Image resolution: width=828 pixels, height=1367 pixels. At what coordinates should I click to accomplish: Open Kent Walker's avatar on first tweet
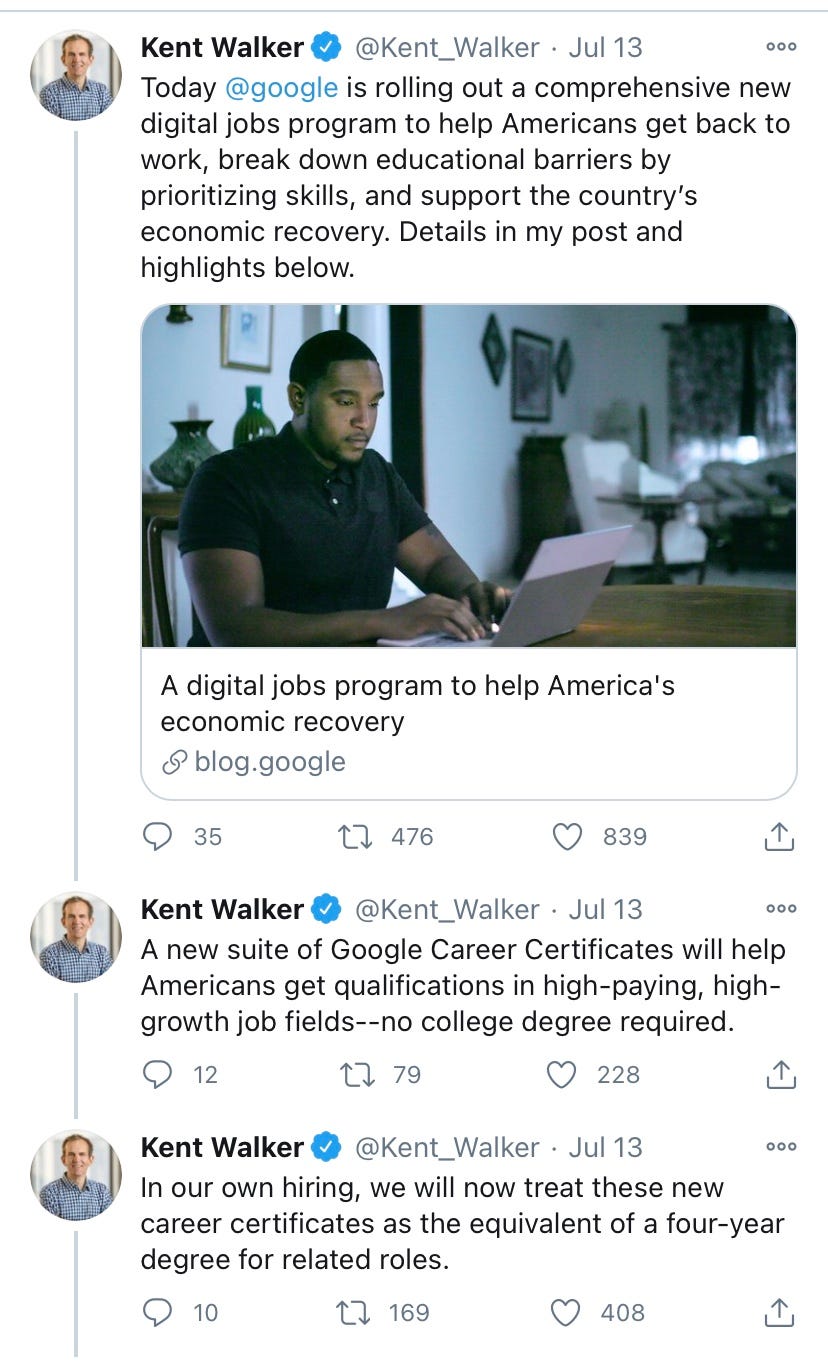tap(76, 74)
